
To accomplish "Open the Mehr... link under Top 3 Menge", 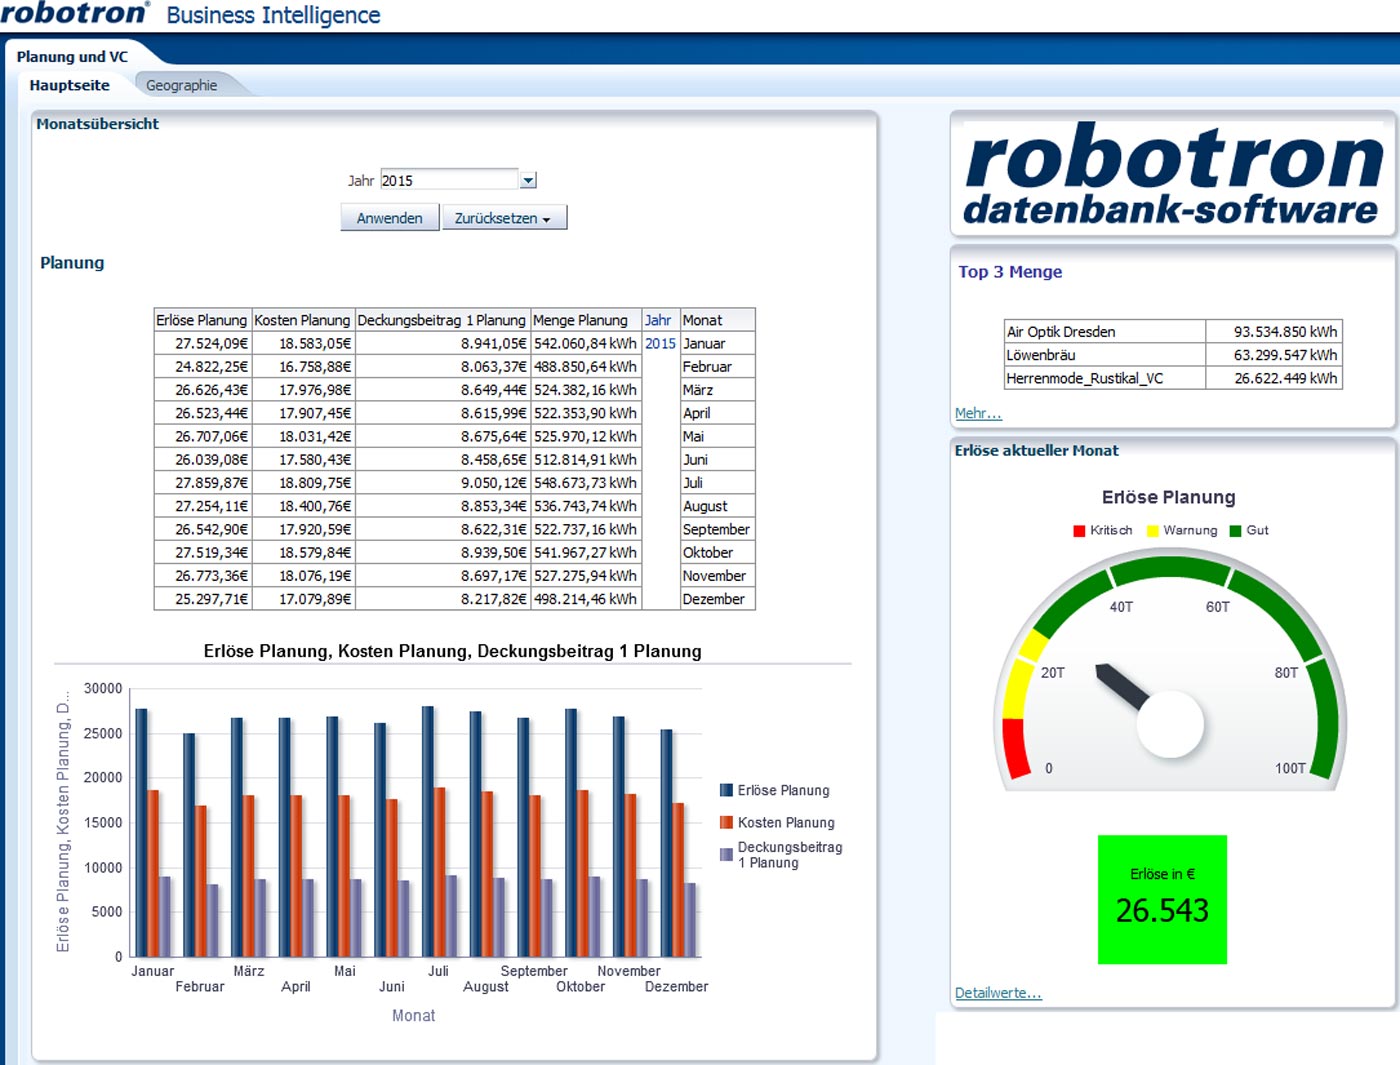I will [978, 413].
